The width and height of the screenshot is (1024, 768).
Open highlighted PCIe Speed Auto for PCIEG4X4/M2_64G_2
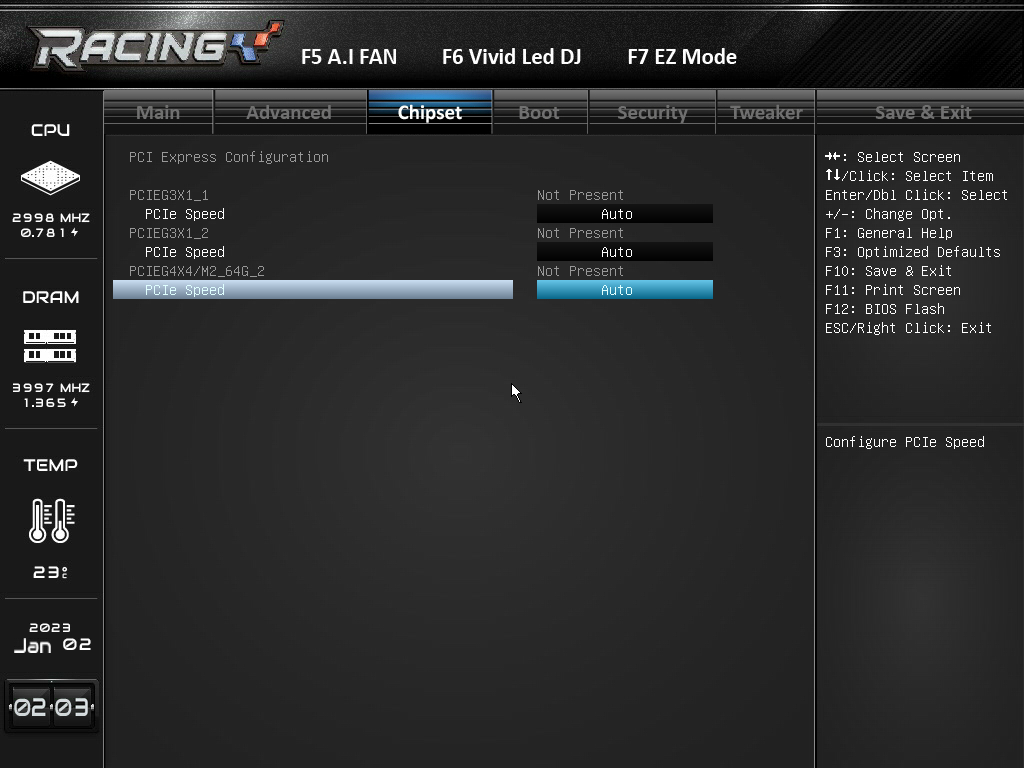click(624, 290)
